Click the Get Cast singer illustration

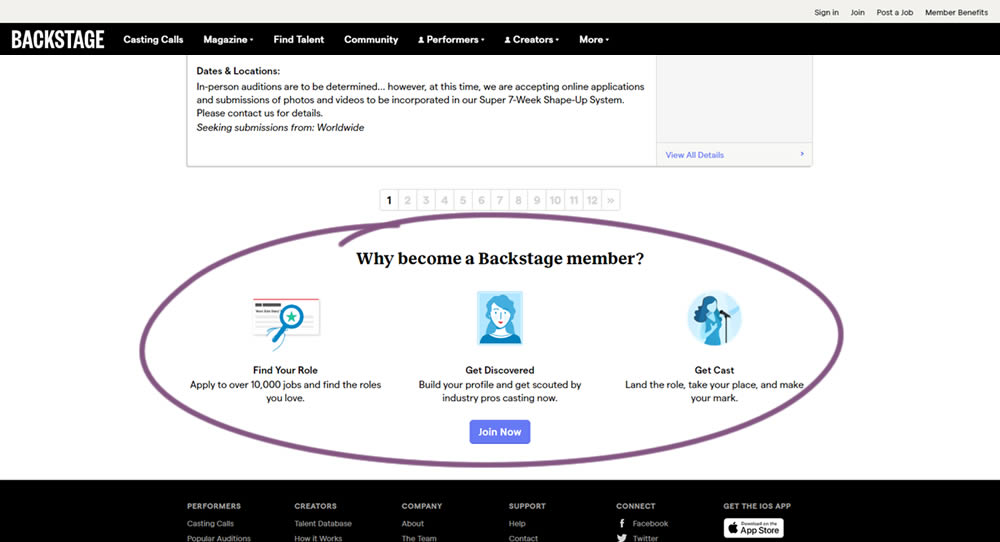[x=714, y=319]
